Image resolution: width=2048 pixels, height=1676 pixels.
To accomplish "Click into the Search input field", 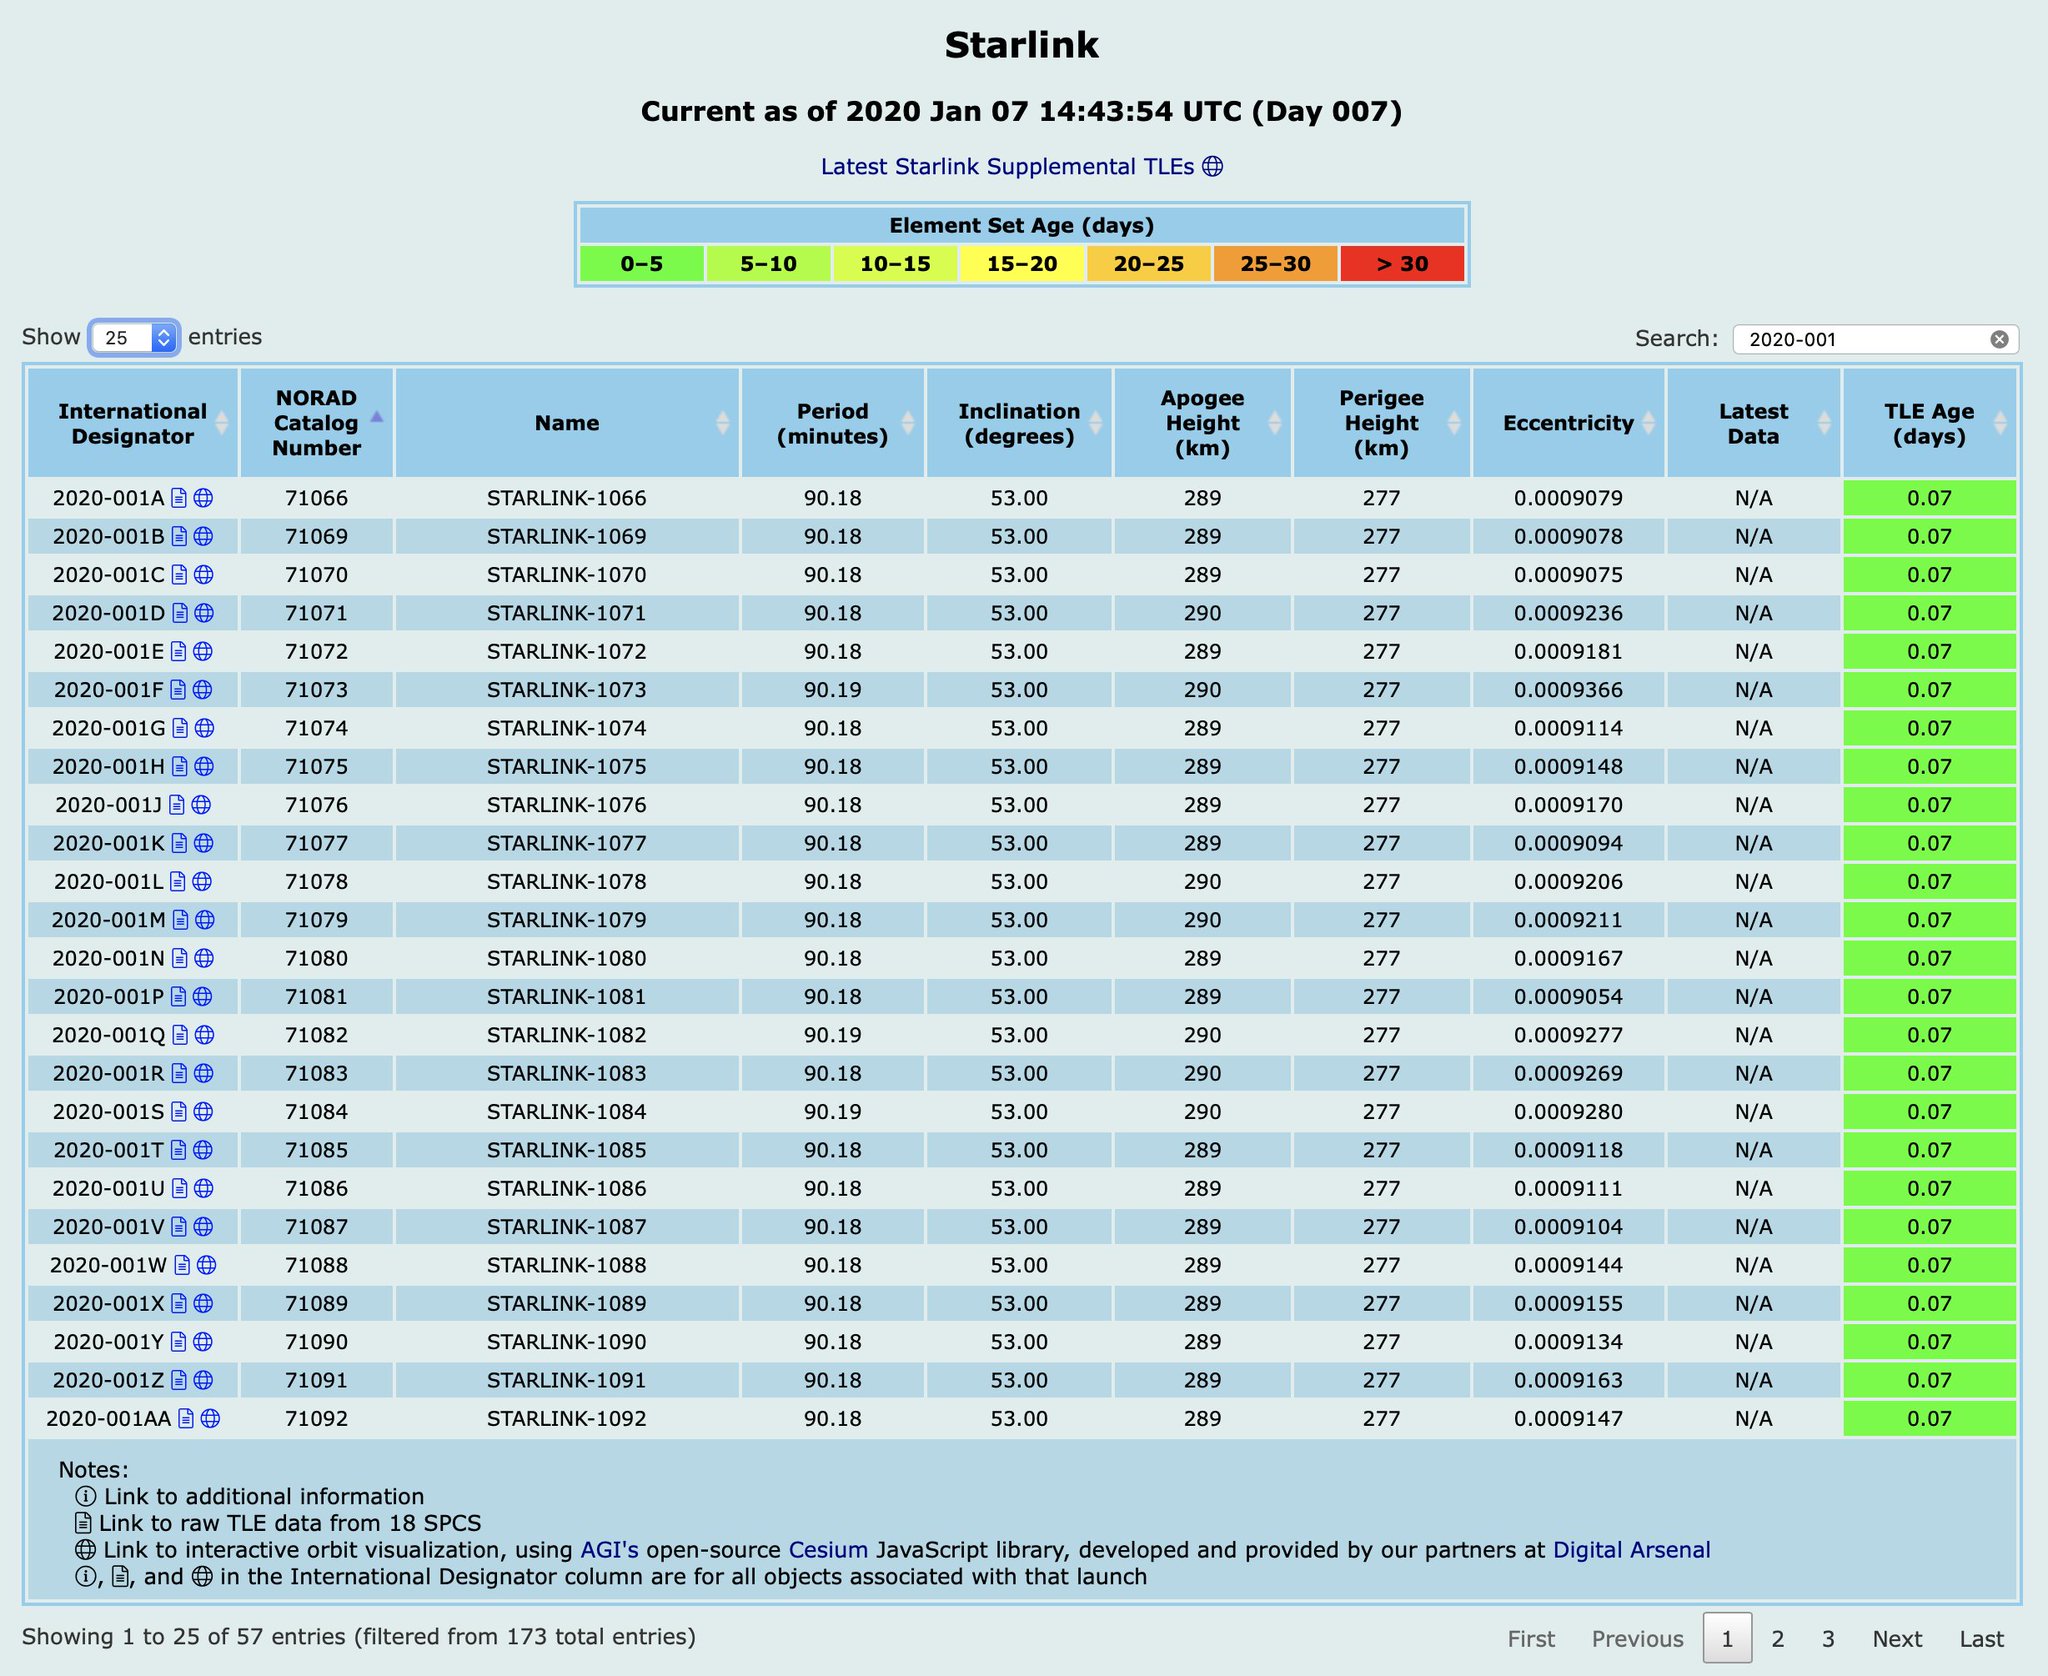I will [x=1860, y=339].
